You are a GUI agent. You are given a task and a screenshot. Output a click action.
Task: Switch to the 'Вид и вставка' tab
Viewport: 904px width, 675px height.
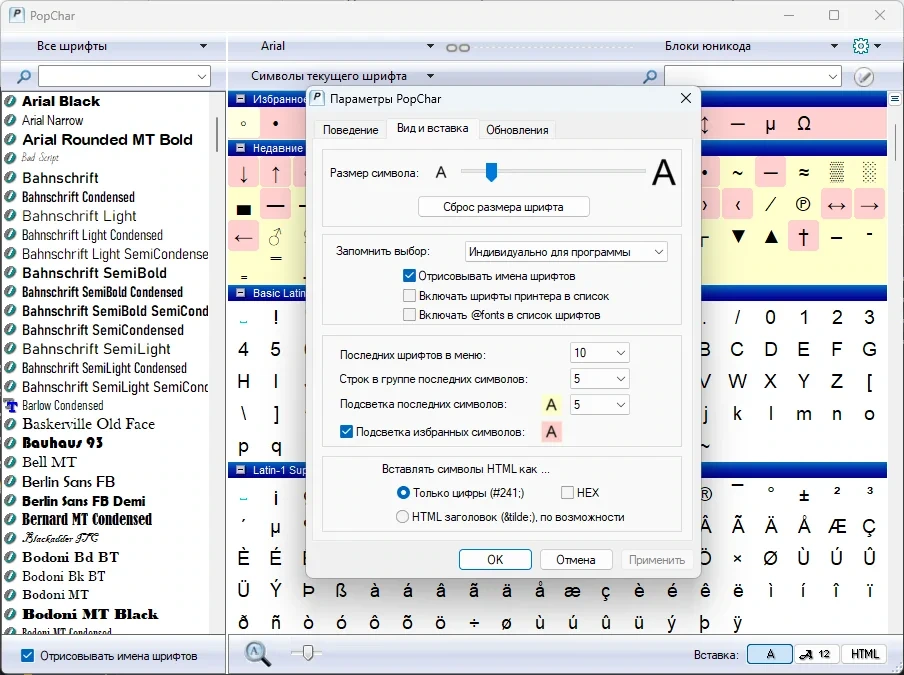[432, 128]
